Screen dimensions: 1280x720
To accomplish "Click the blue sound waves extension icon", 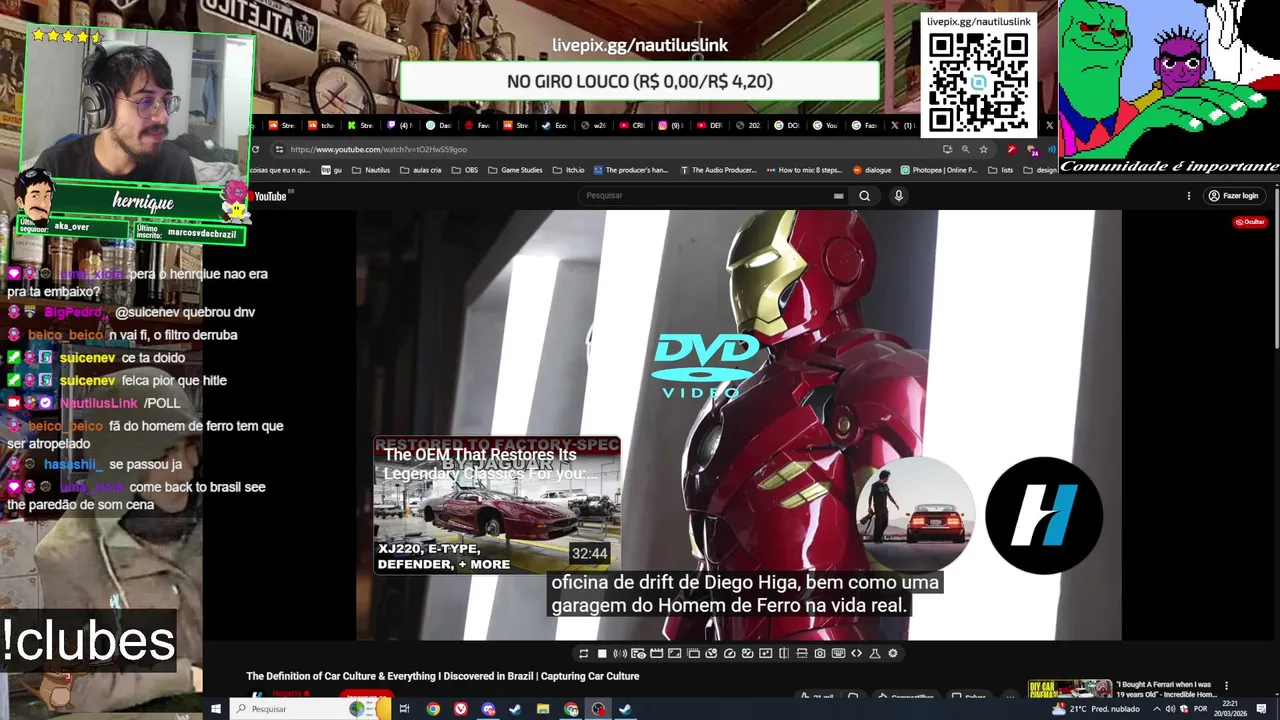I will [x=1051, y=150].
